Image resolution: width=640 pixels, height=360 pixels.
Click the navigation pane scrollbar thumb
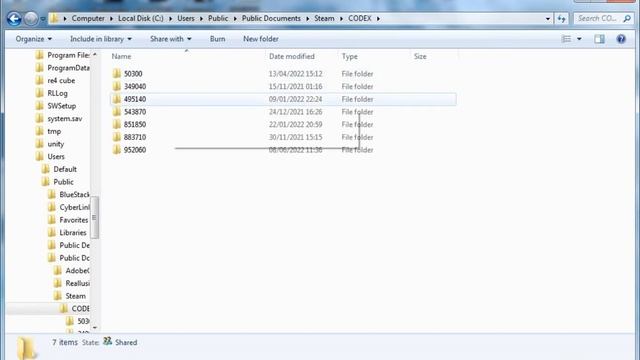(x=94, y=217)
